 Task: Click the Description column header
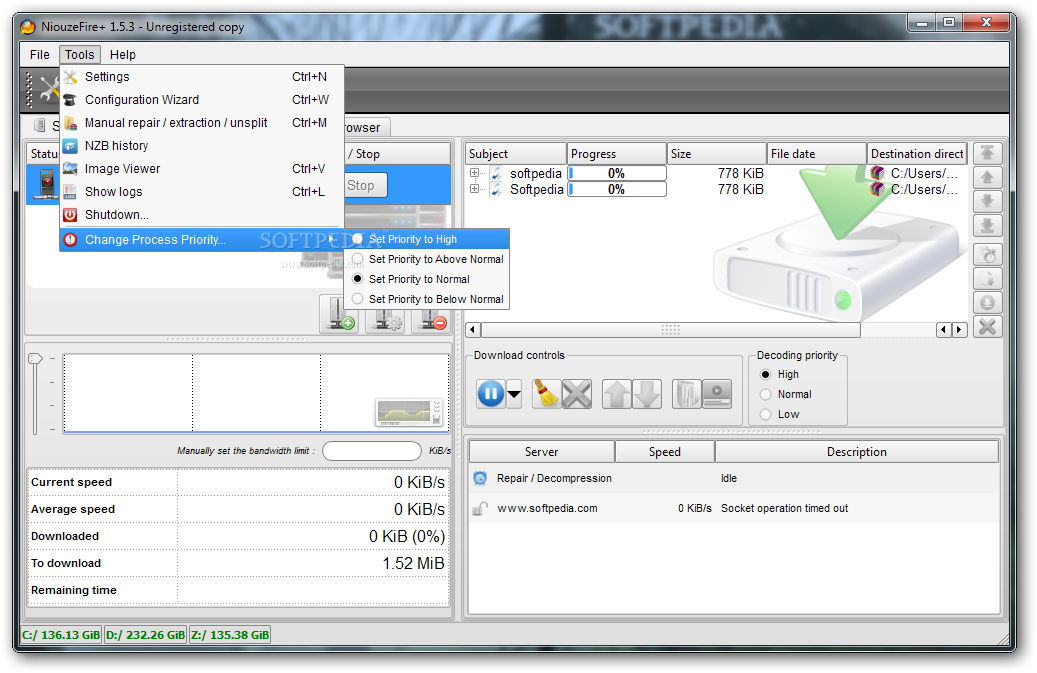tap(856, 452)
